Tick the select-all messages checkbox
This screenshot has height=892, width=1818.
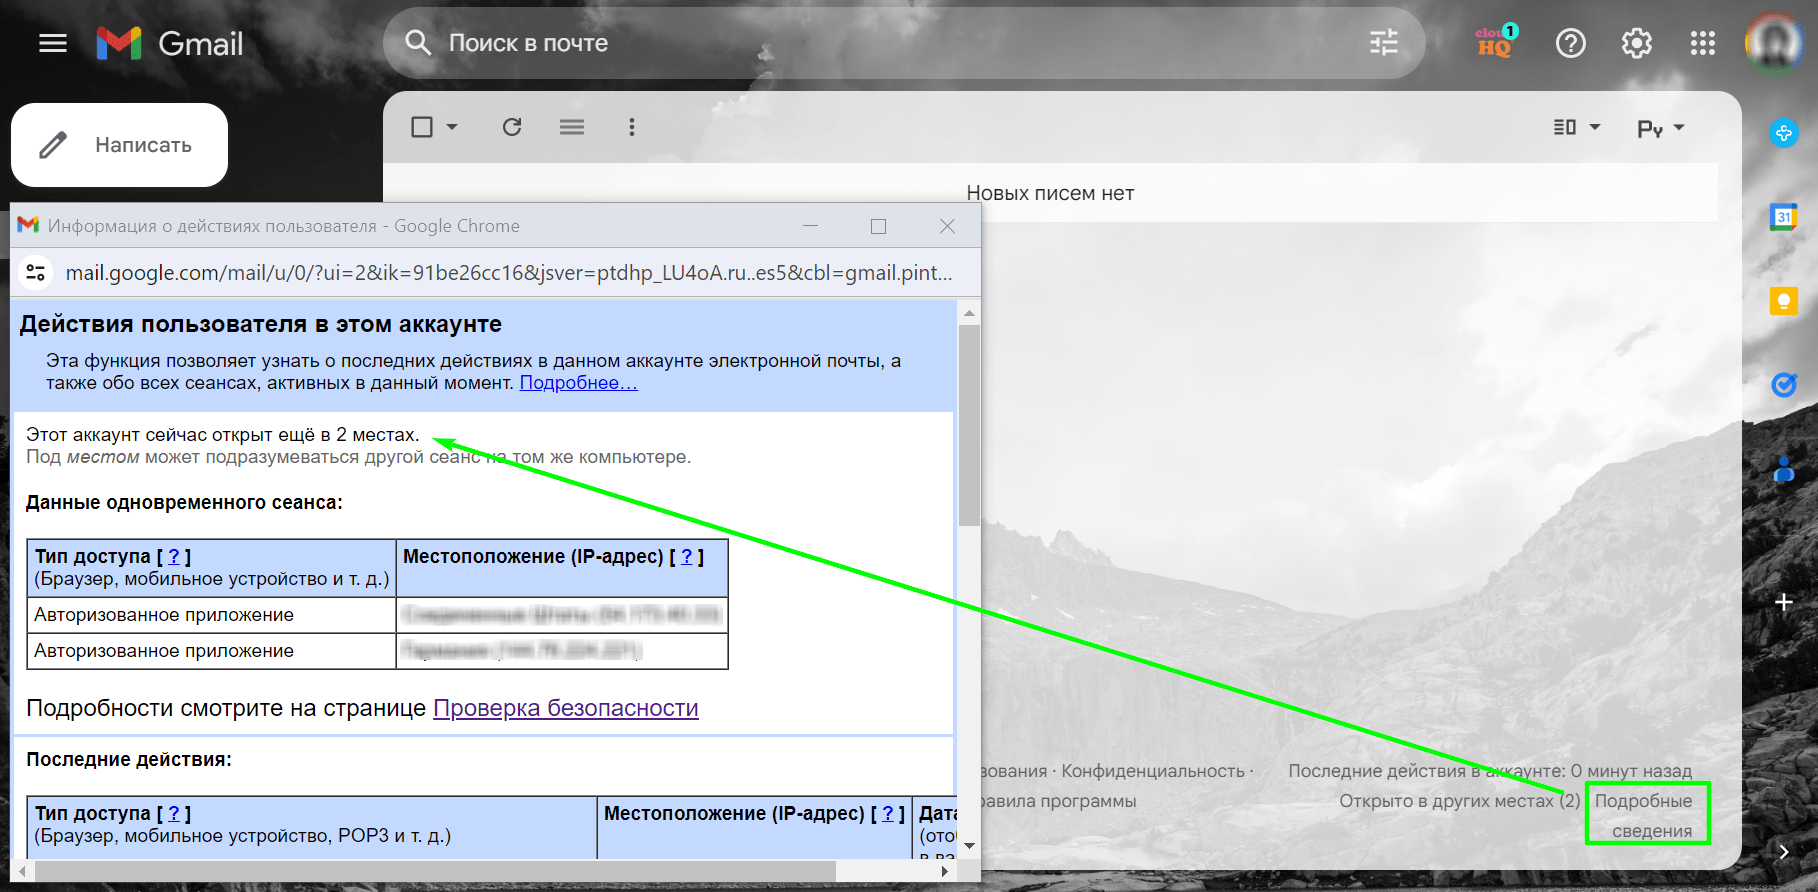(422, 127)
